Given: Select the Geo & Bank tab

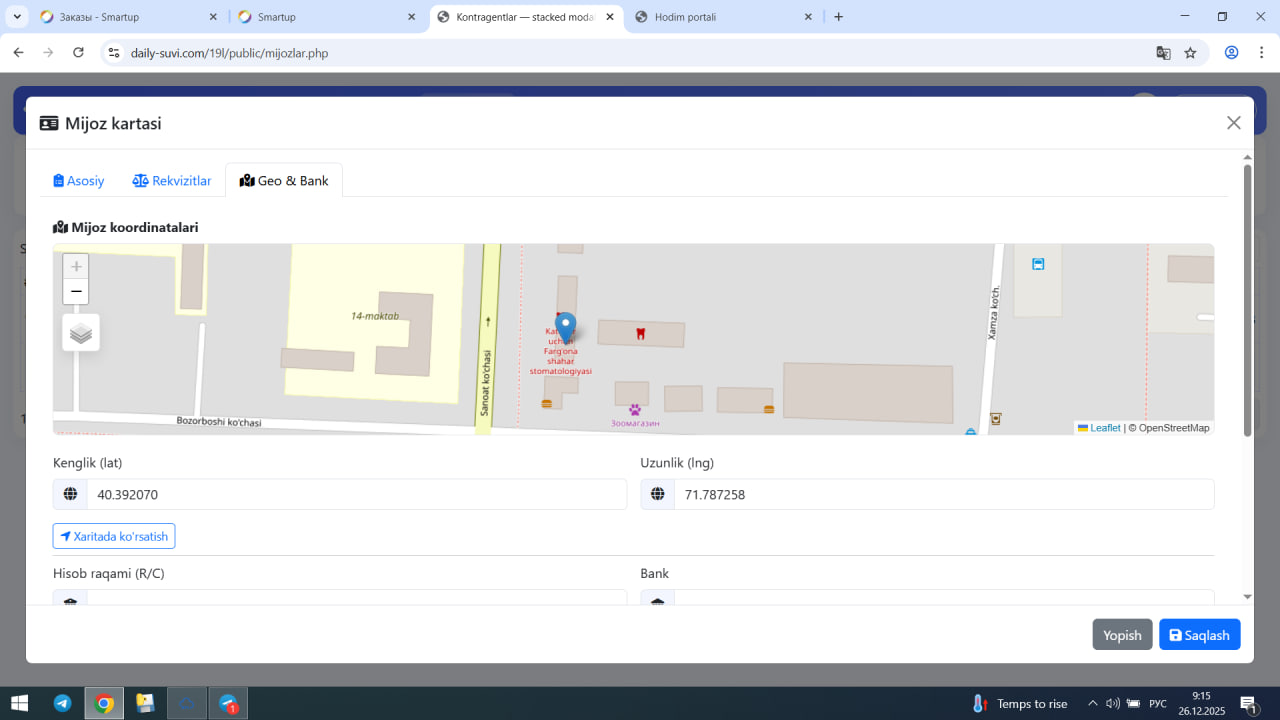Looking at the screenshot, I should pos(284,181).
